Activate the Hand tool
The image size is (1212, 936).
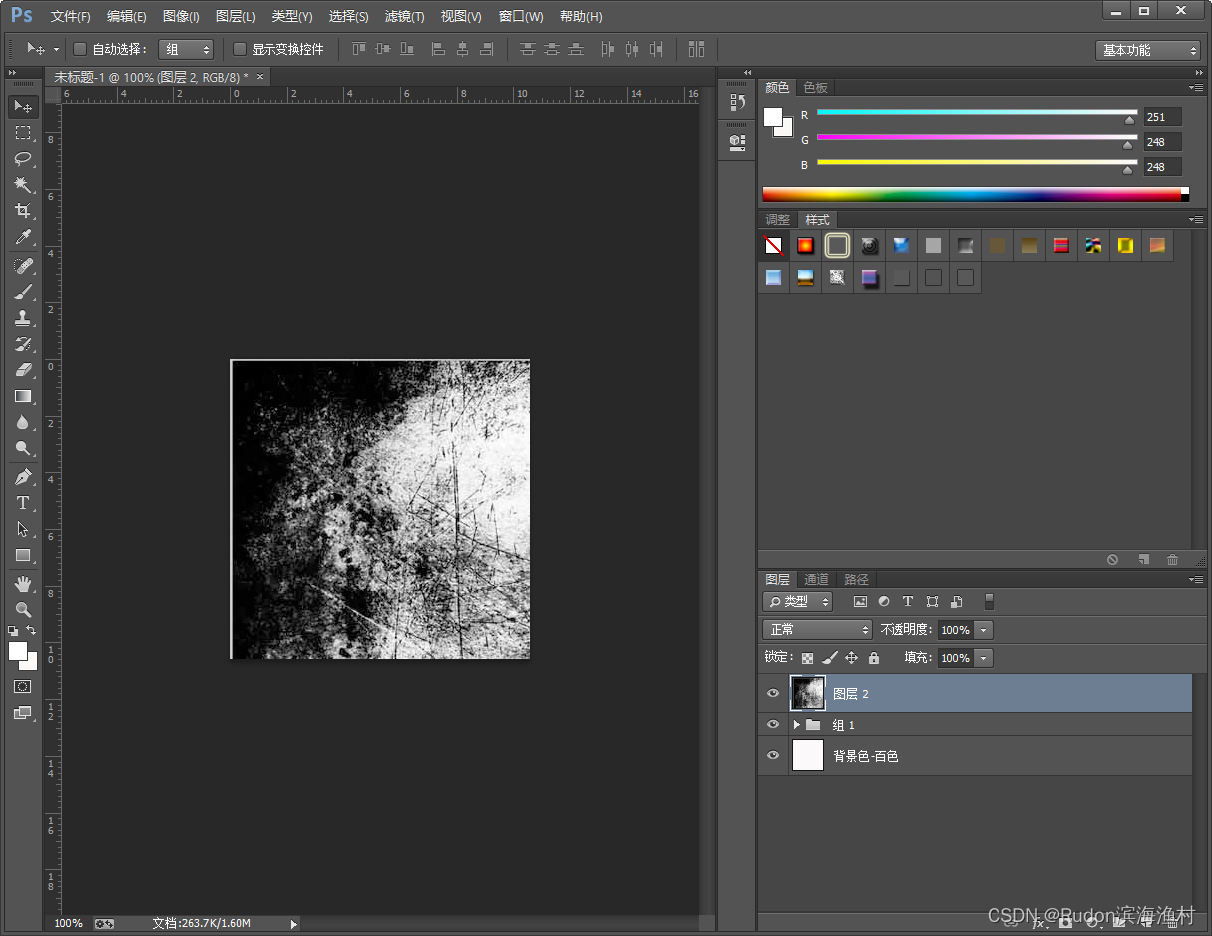click(23, 583)
